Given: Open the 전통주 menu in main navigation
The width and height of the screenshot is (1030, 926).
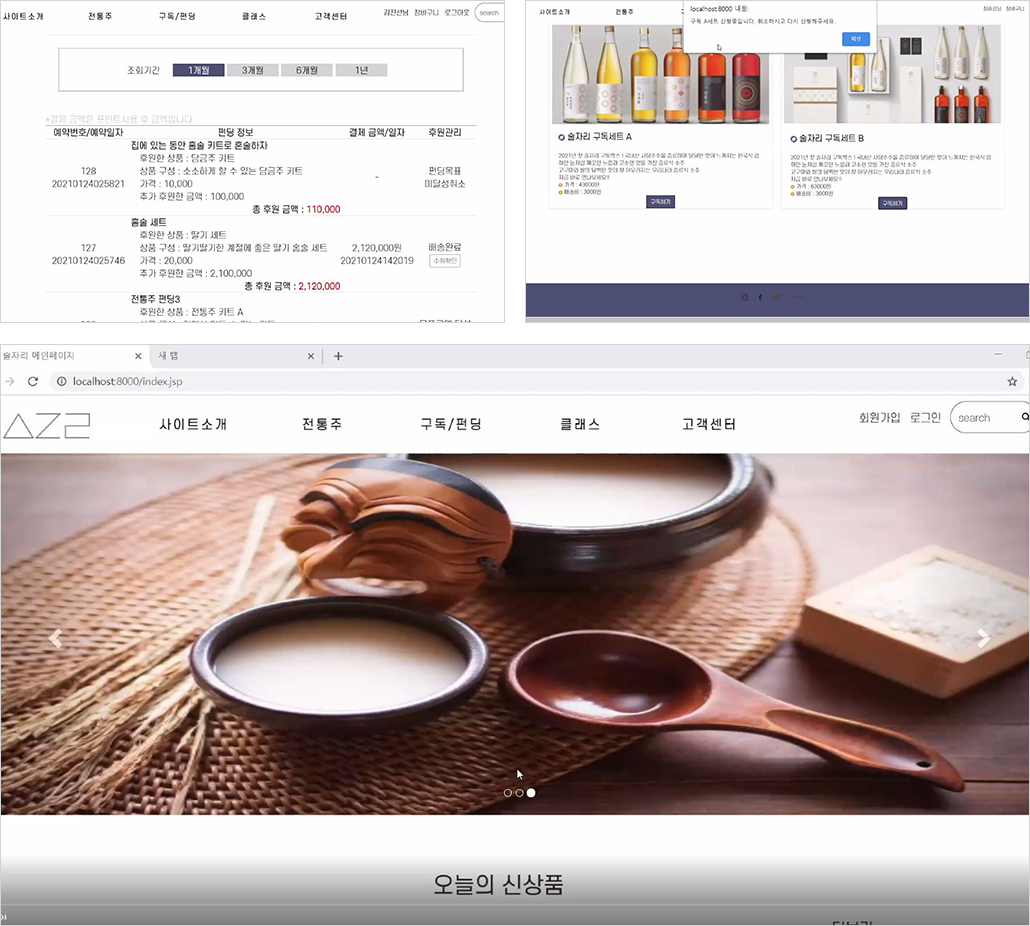Looking at the screenshot, I should point(322,424).
